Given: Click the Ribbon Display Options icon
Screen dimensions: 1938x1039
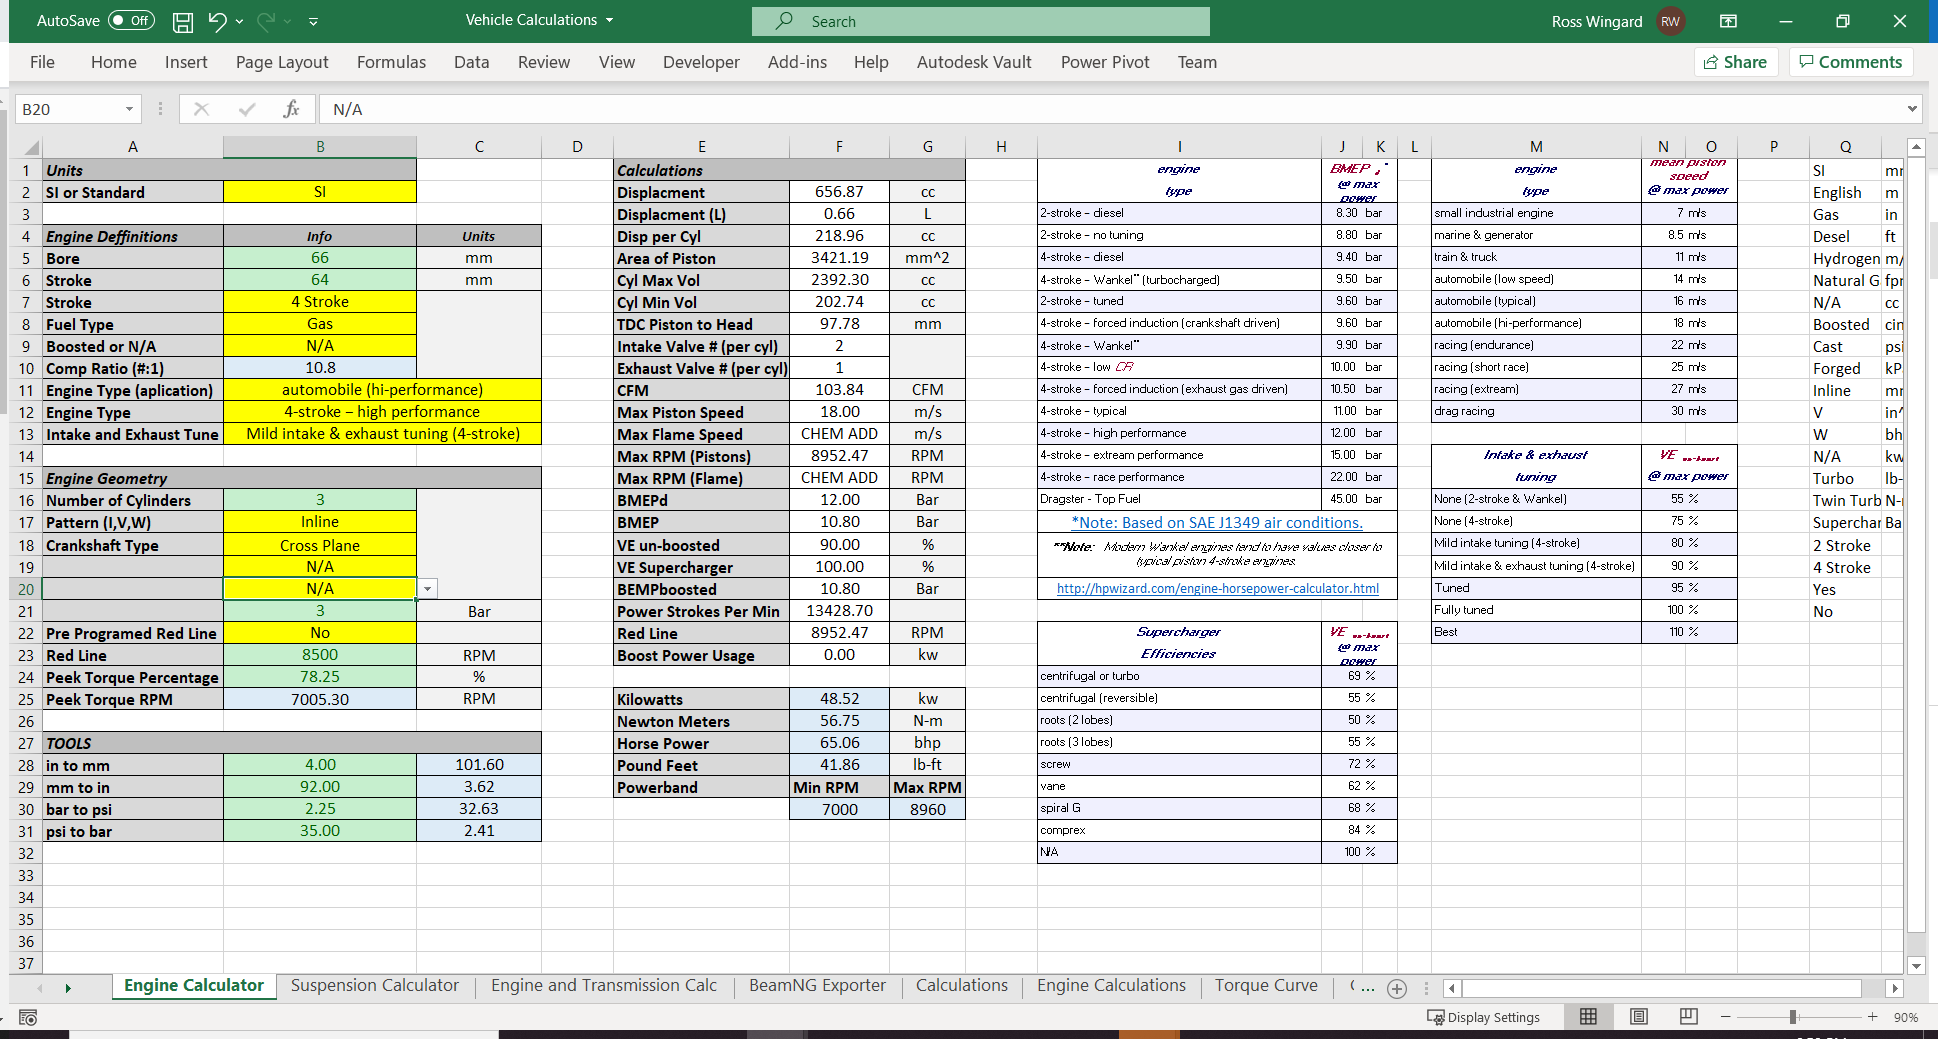Looking at the screenshot, I should pyautogui.click(x=1728, y=21).
